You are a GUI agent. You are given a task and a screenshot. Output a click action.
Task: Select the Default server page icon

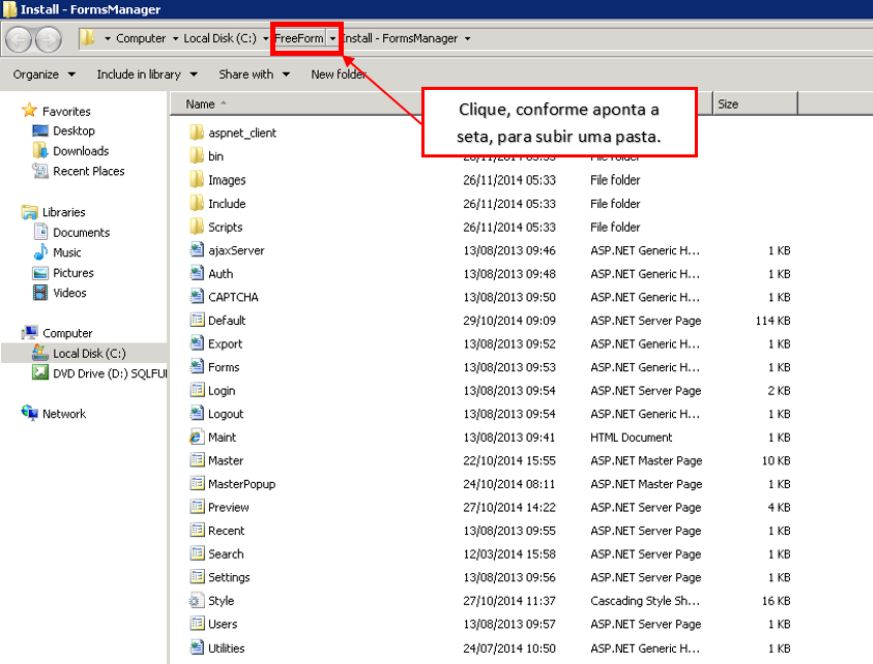[x=197, y=320]
